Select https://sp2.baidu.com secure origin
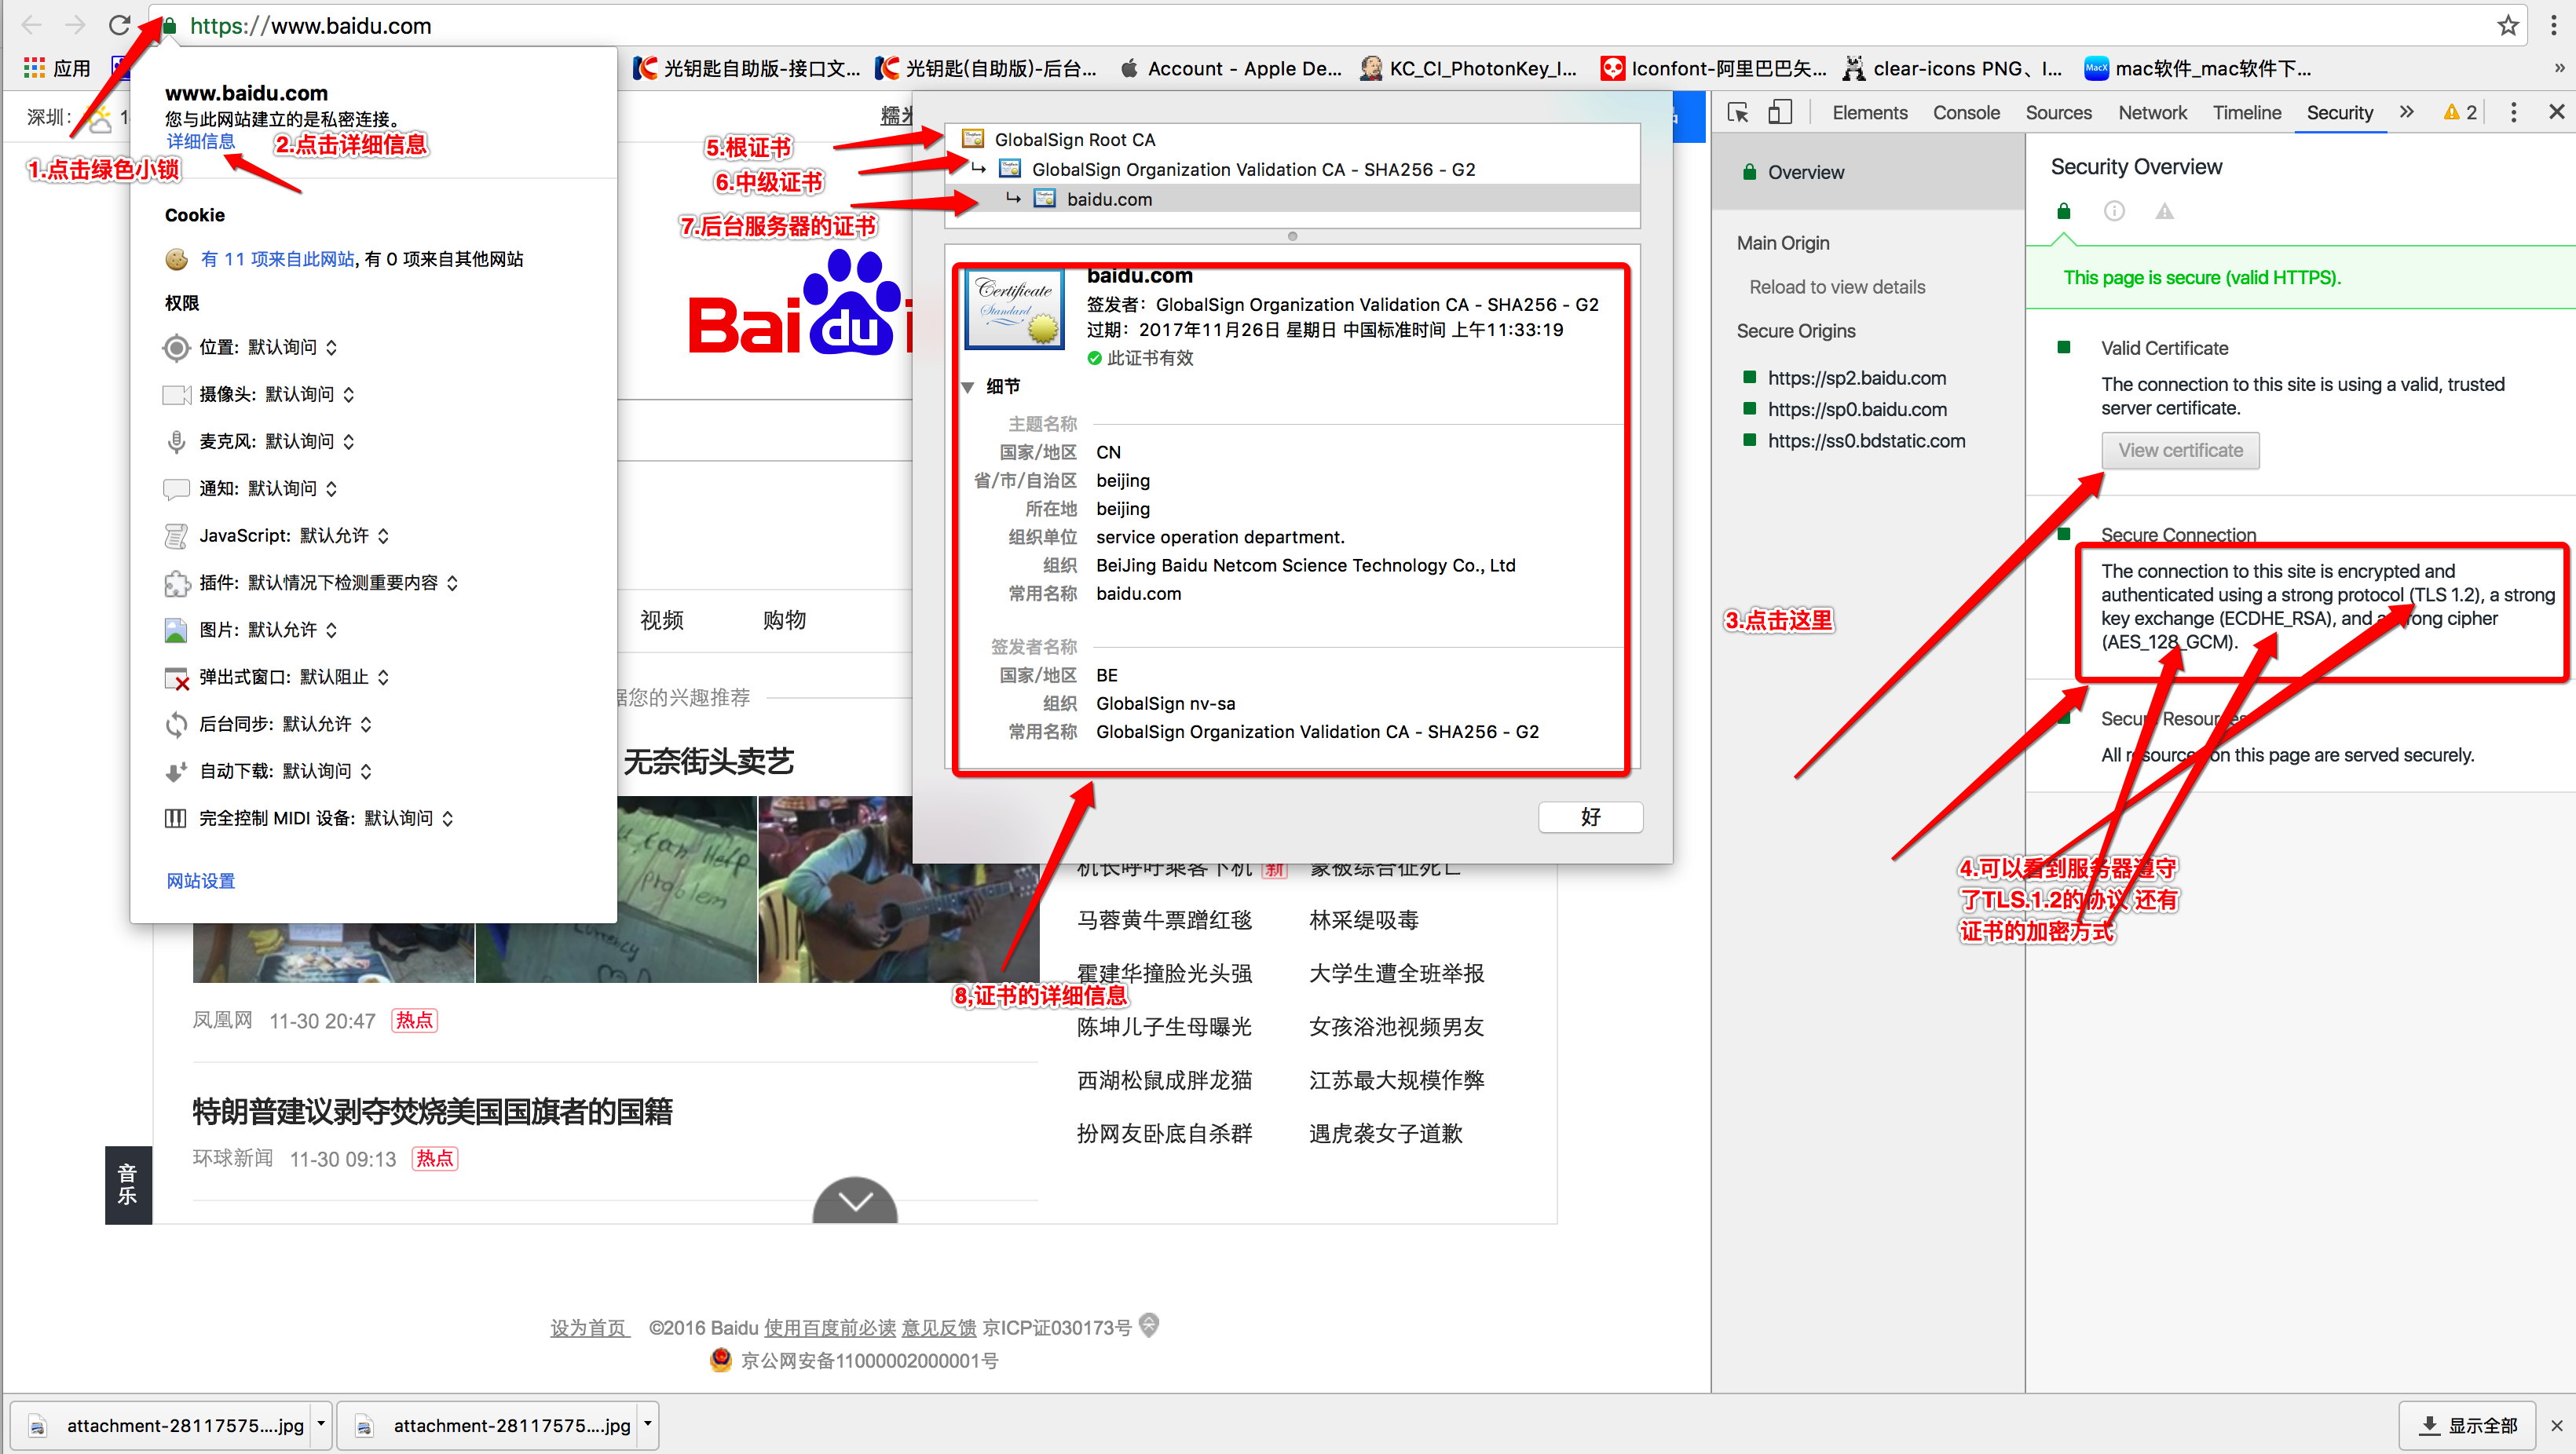This screenshot has height=1454, width=2576. point(1856,378)
